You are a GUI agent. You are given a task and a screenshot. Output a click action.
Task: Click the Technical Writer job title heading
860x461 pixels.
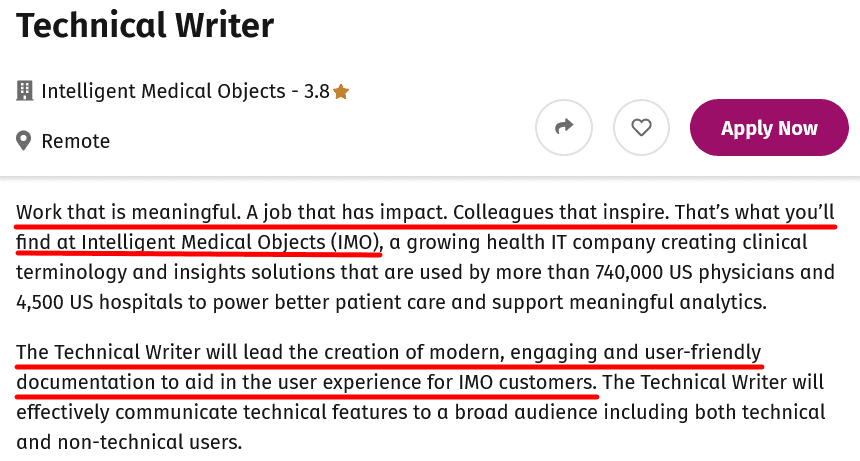[145, 26]
